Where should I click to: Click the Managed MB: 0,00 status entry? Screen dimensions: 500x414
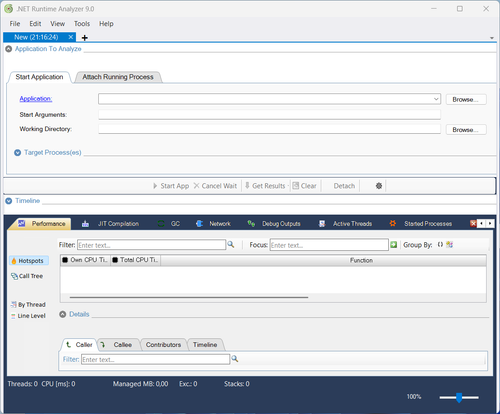140,384
